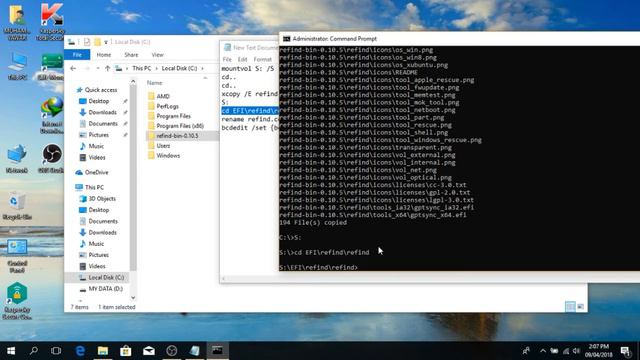Open the Share ribbon tab in Explorer
The image size is (640, 360).
pyautogui.click(x=131, y=55)
